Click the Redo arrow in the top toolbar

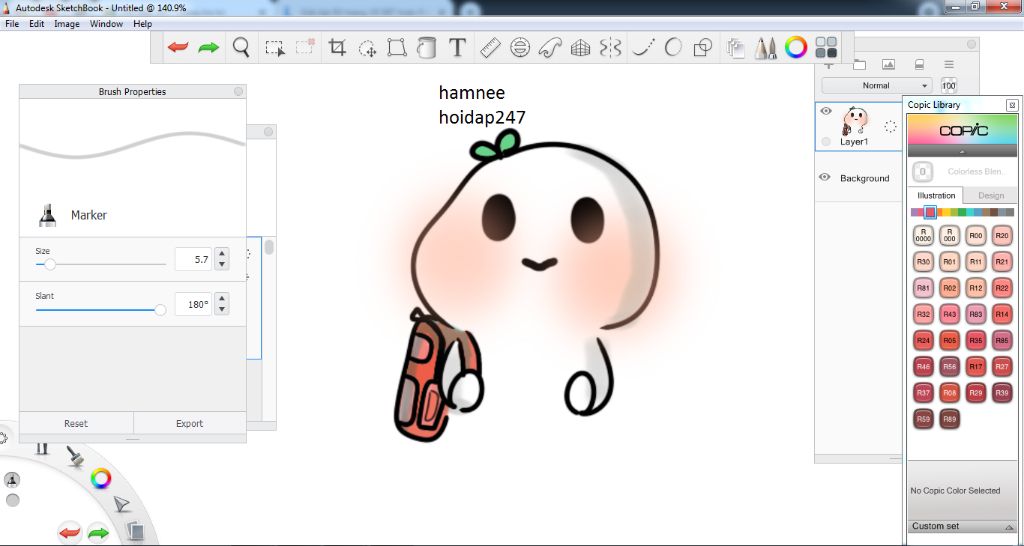tap(208, 47)
